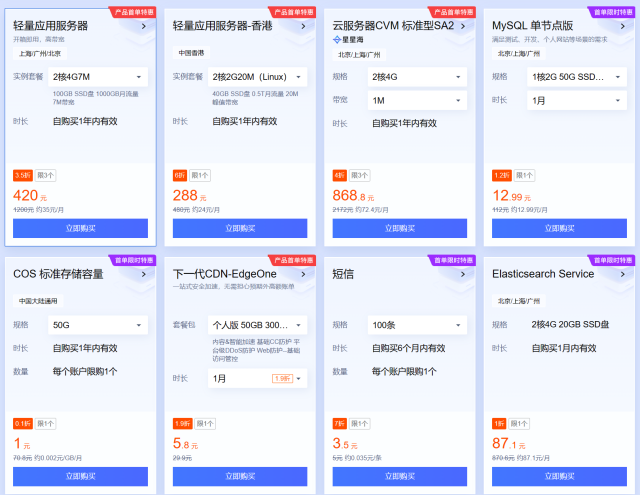Click the 87.1元 price
This screenshot has height=495, width=640.
pos(509,444)
